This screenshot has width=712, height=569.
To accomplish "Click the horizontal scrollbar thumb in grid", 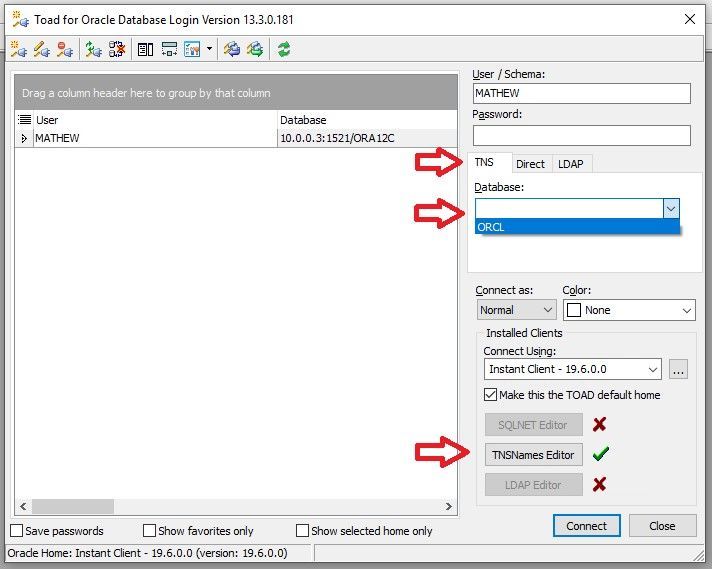I will tap(73, 506).
